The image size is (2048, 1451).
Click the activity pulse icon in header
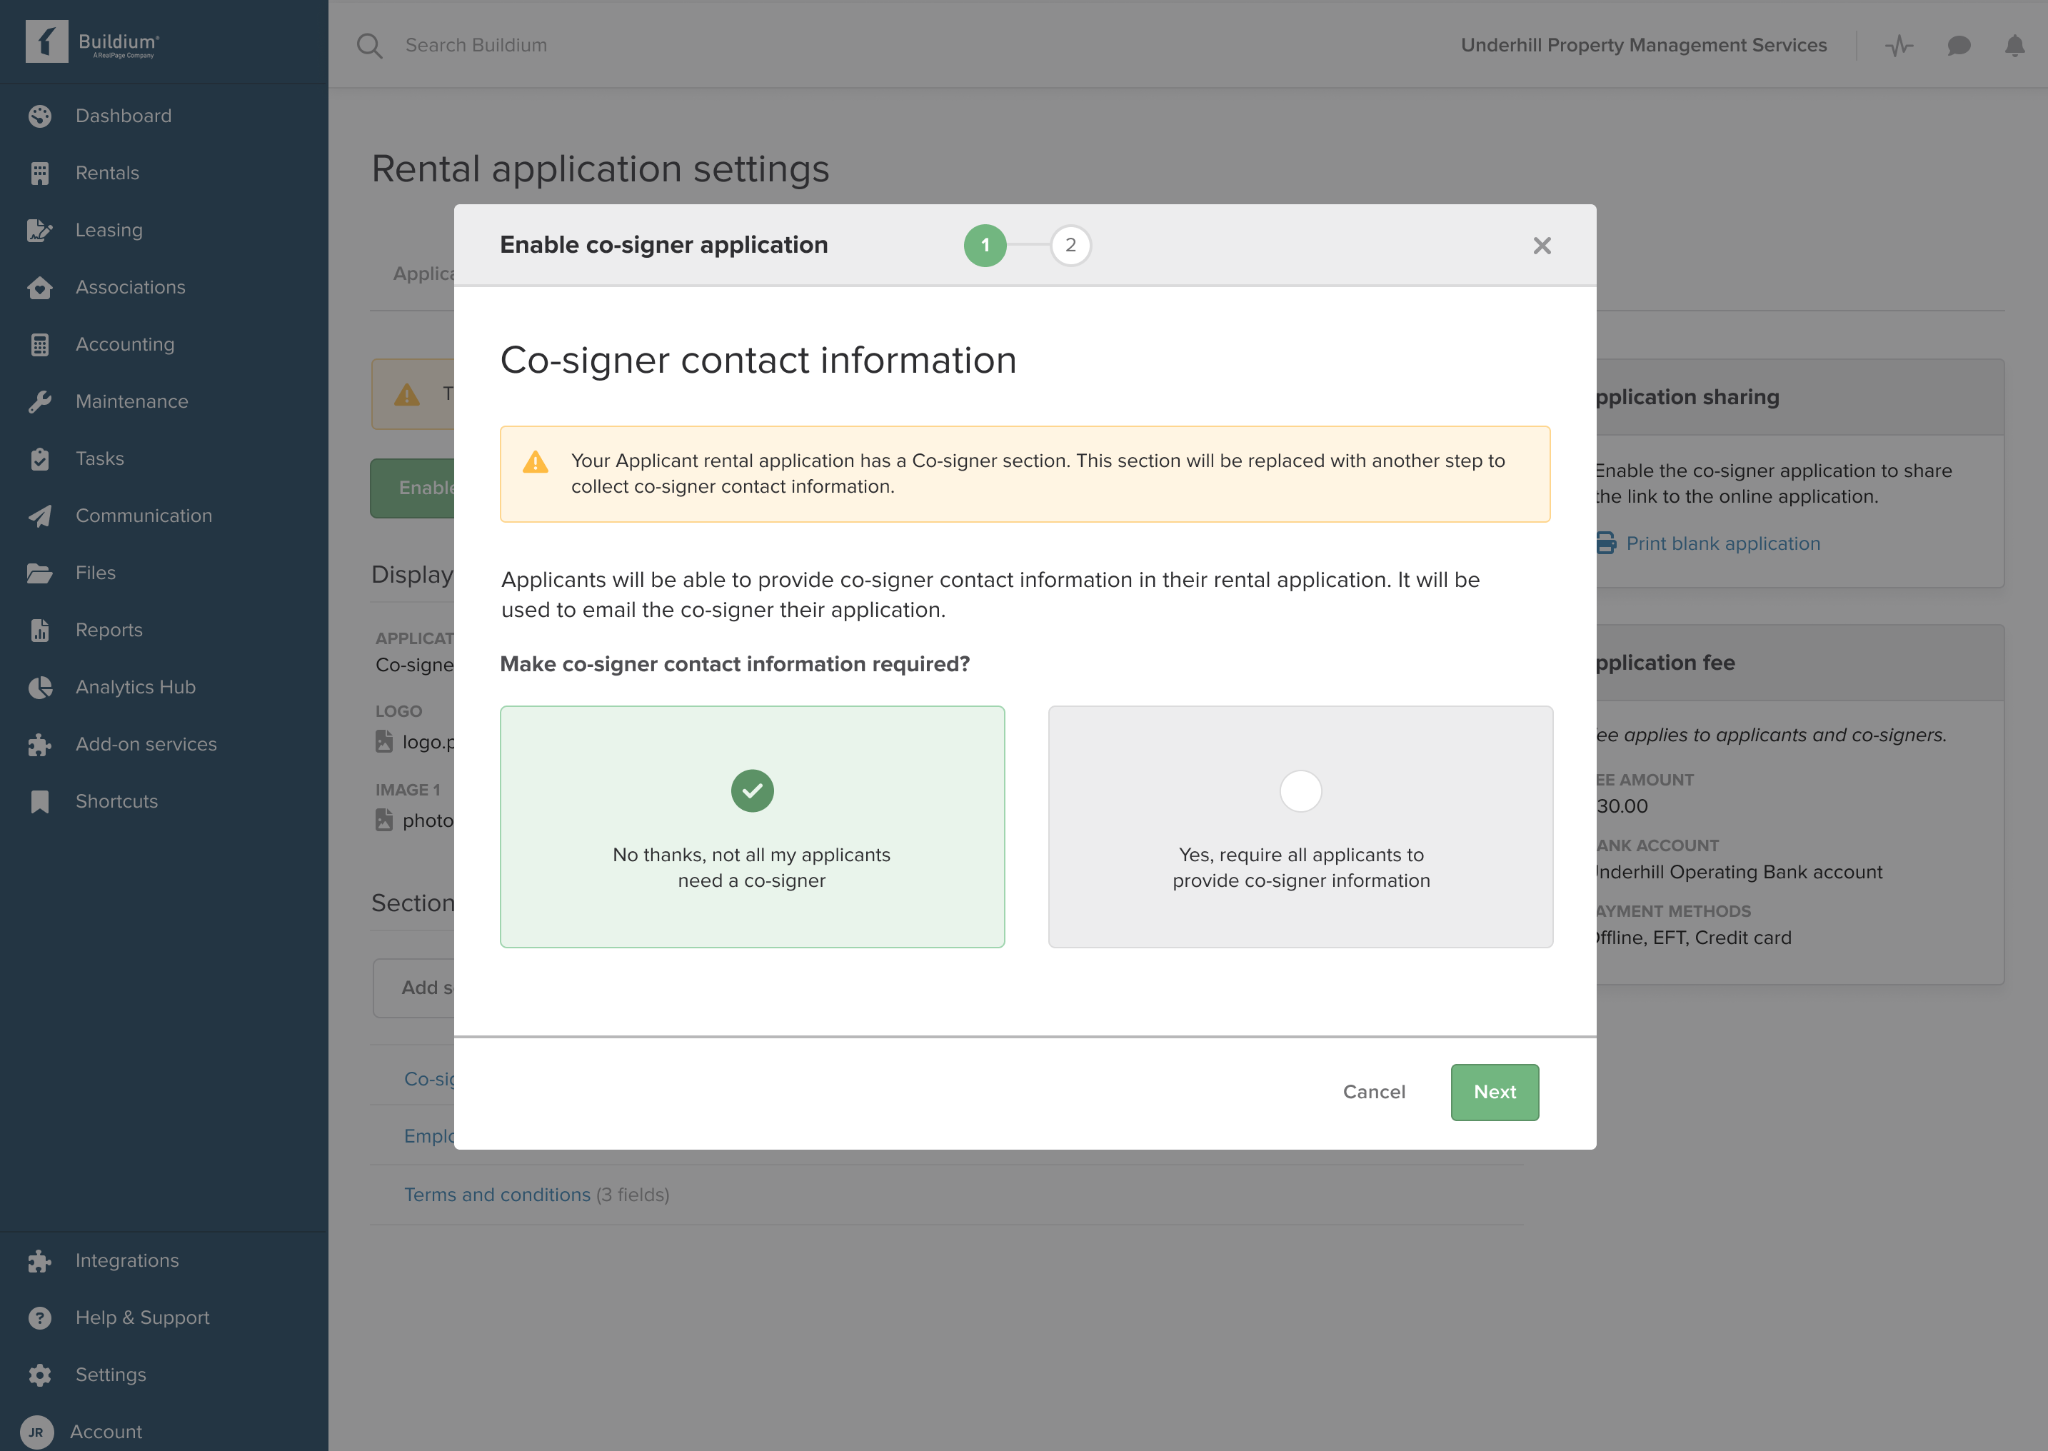(1899, 46)
